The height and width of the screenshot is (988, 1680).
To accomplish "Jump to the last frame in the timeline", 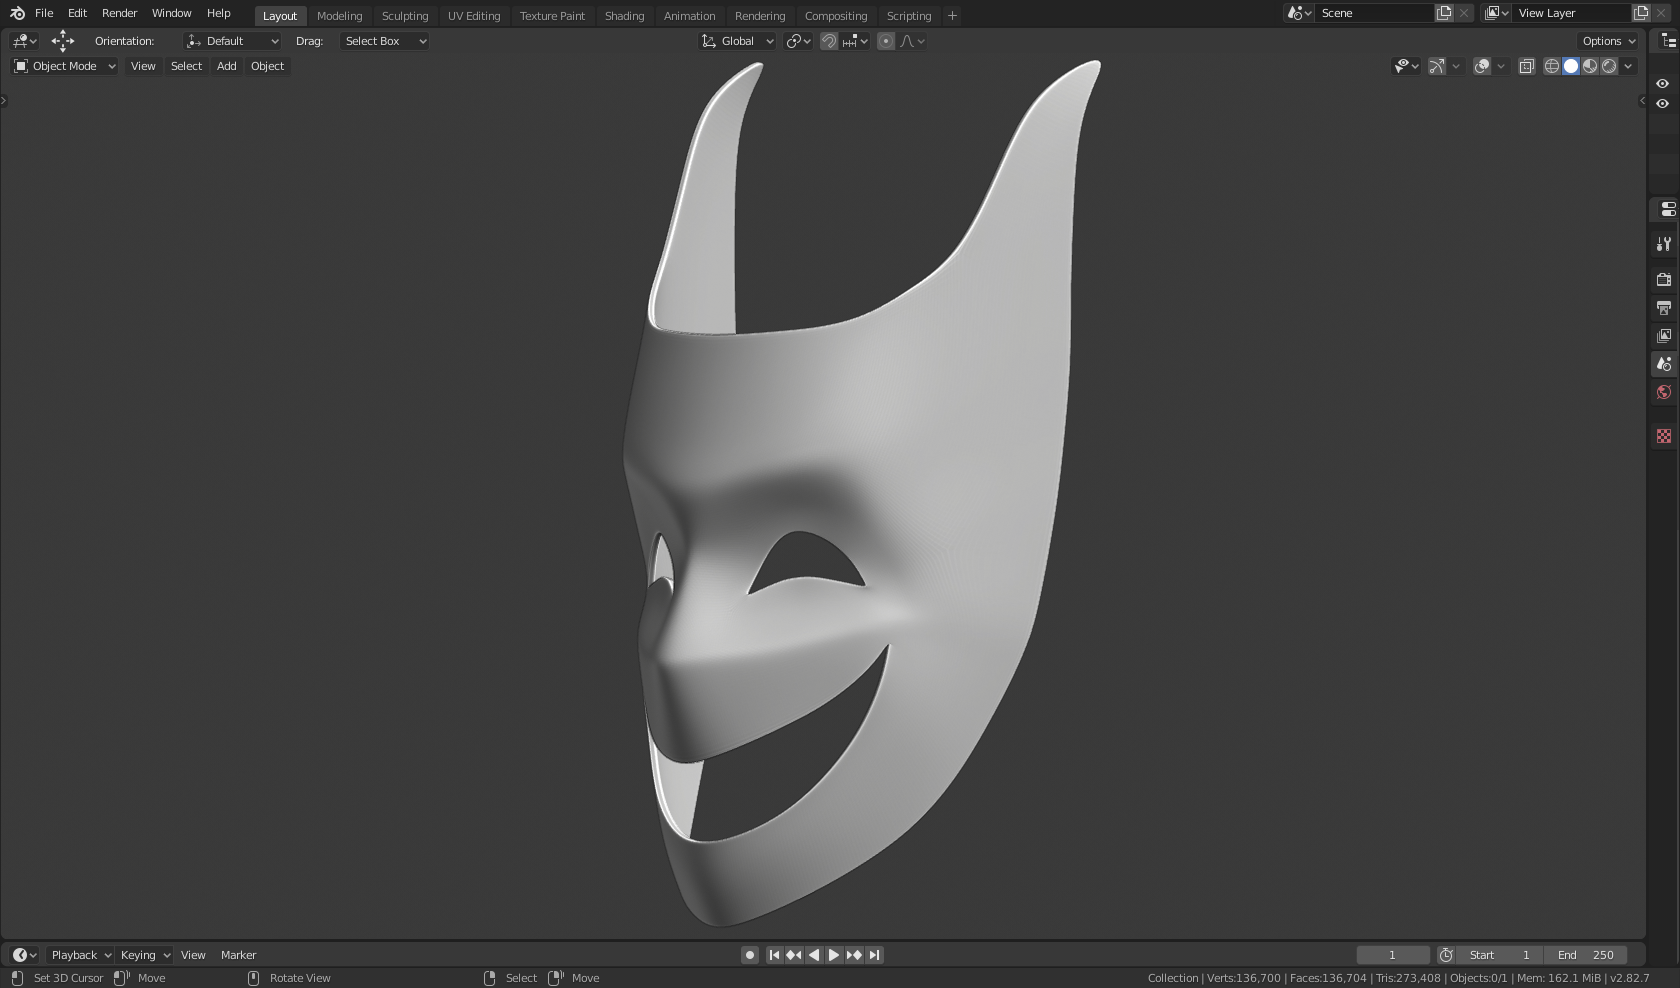I will pos(874,955).
